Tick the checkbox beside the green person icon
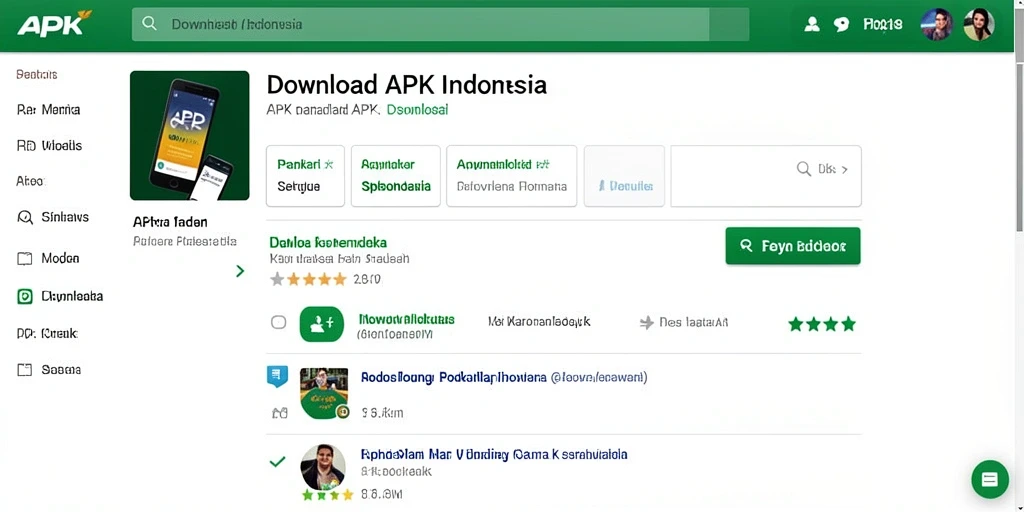 [x=279, y=322]
